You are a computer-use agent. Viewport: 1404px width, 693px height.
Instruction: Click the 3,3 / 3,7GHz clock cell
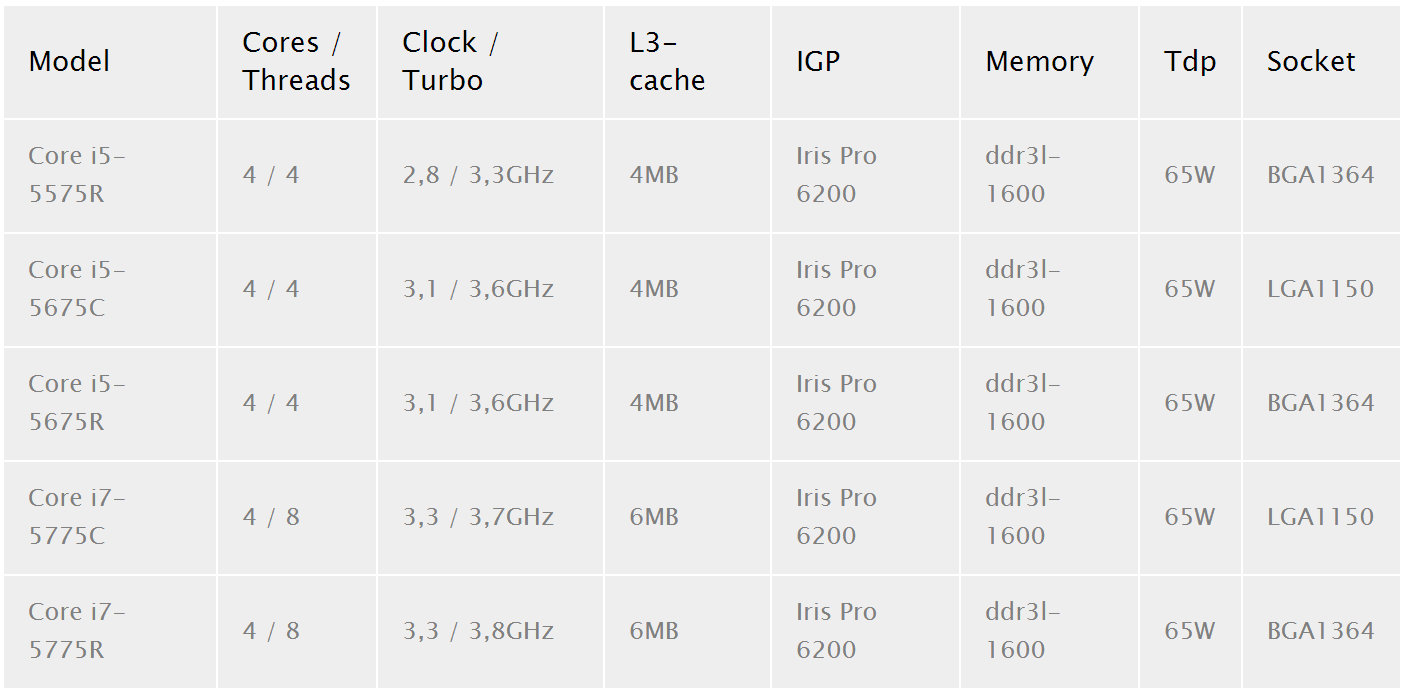click(x=478, y=517)
